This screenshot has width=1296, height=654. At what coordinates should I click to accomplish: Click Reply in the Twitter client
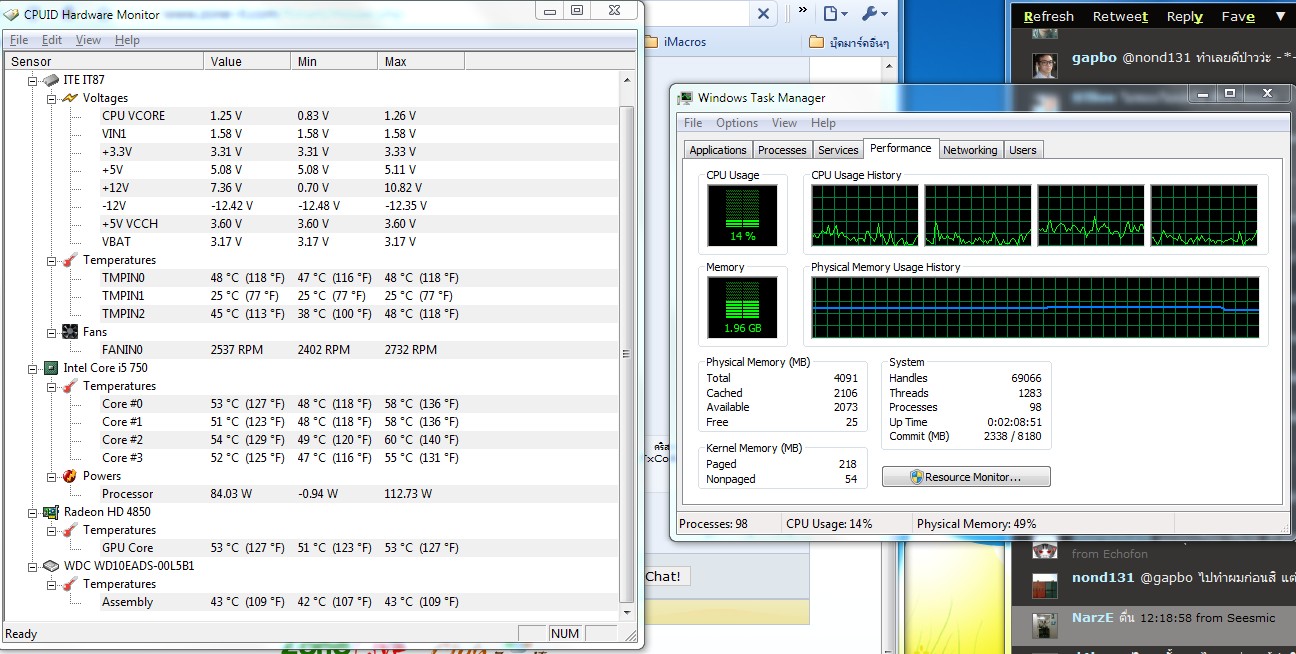(1185, 16)
